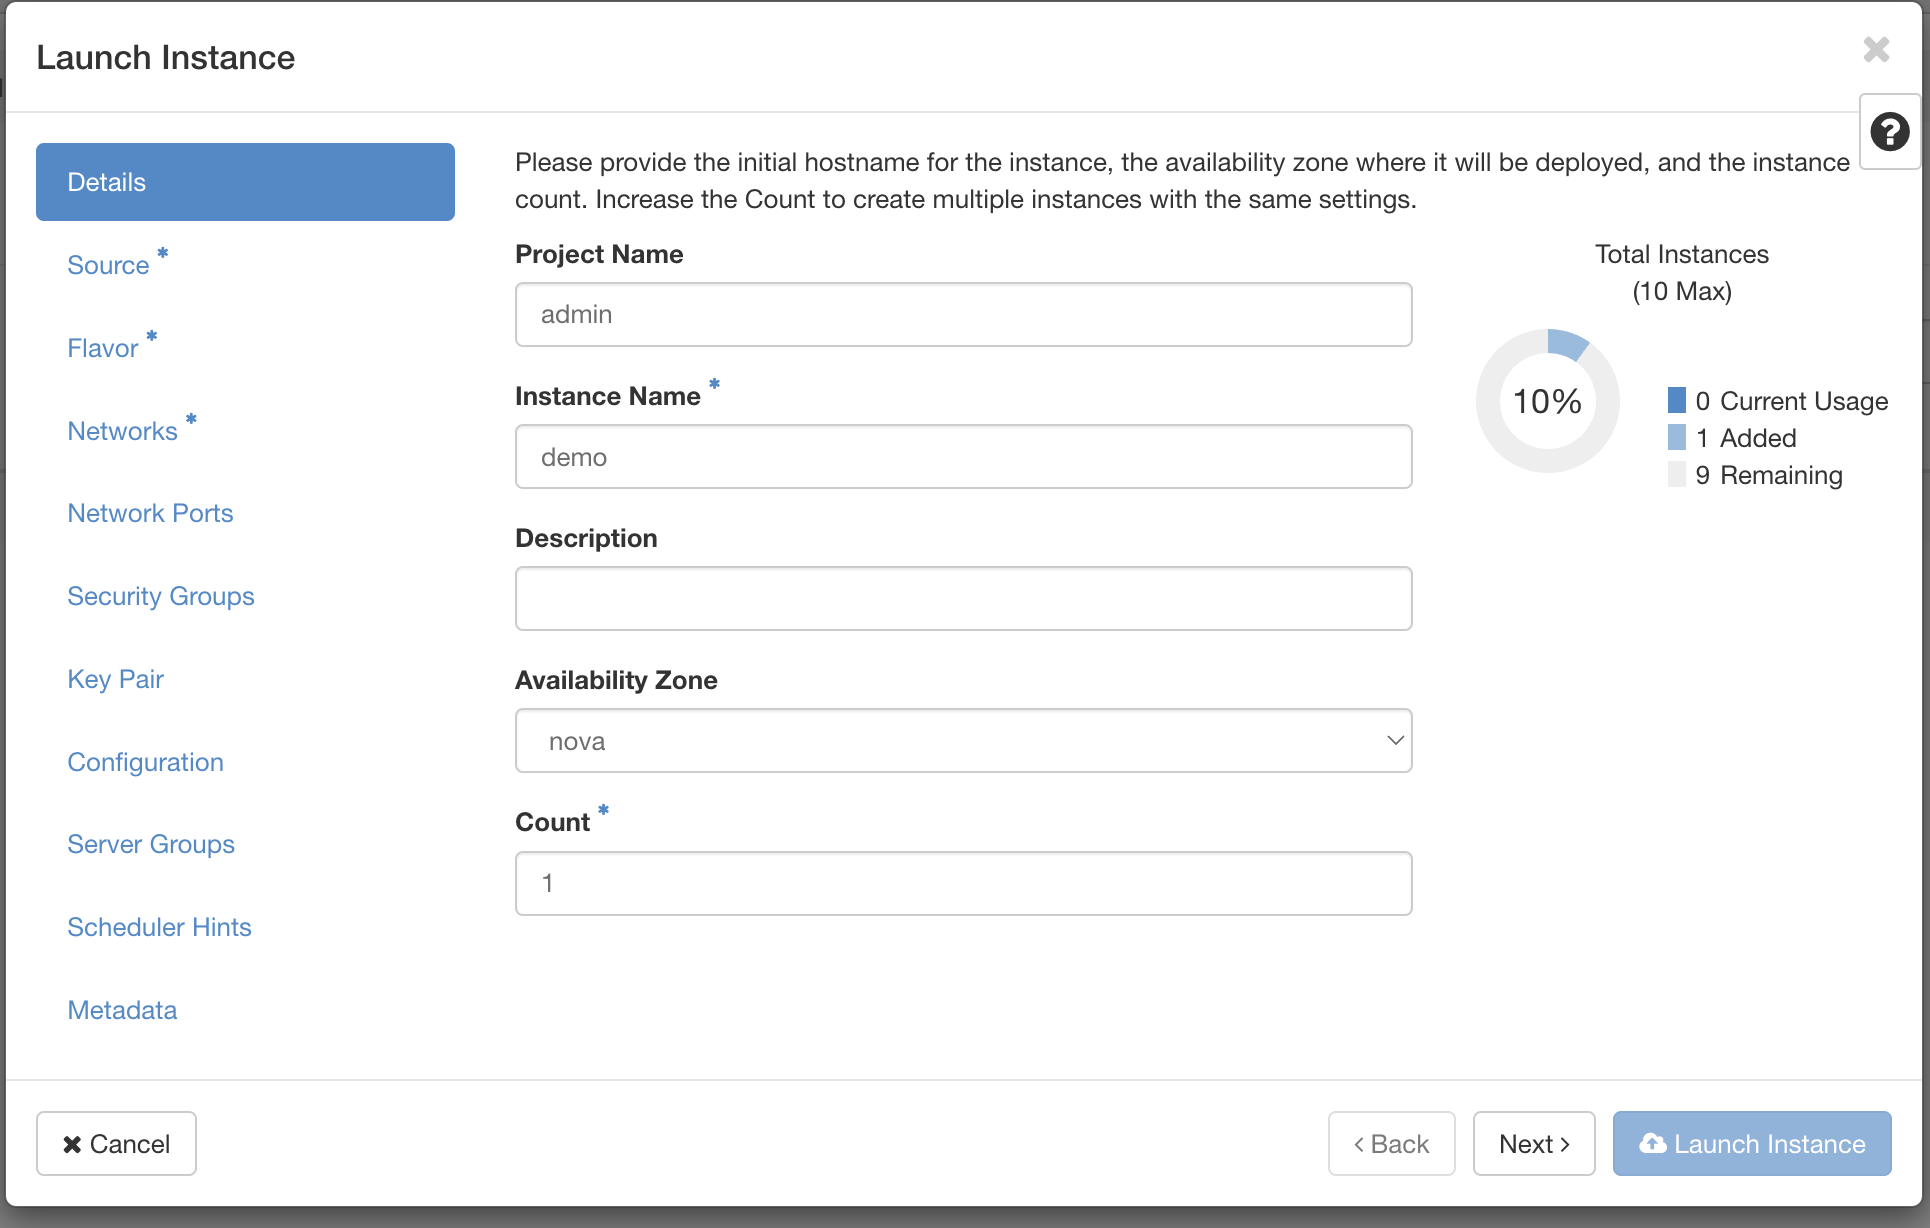Viewport: 1930px width, 1228px height.
Task: Open the help panel via question mark icon
Action: point(1889,131)
